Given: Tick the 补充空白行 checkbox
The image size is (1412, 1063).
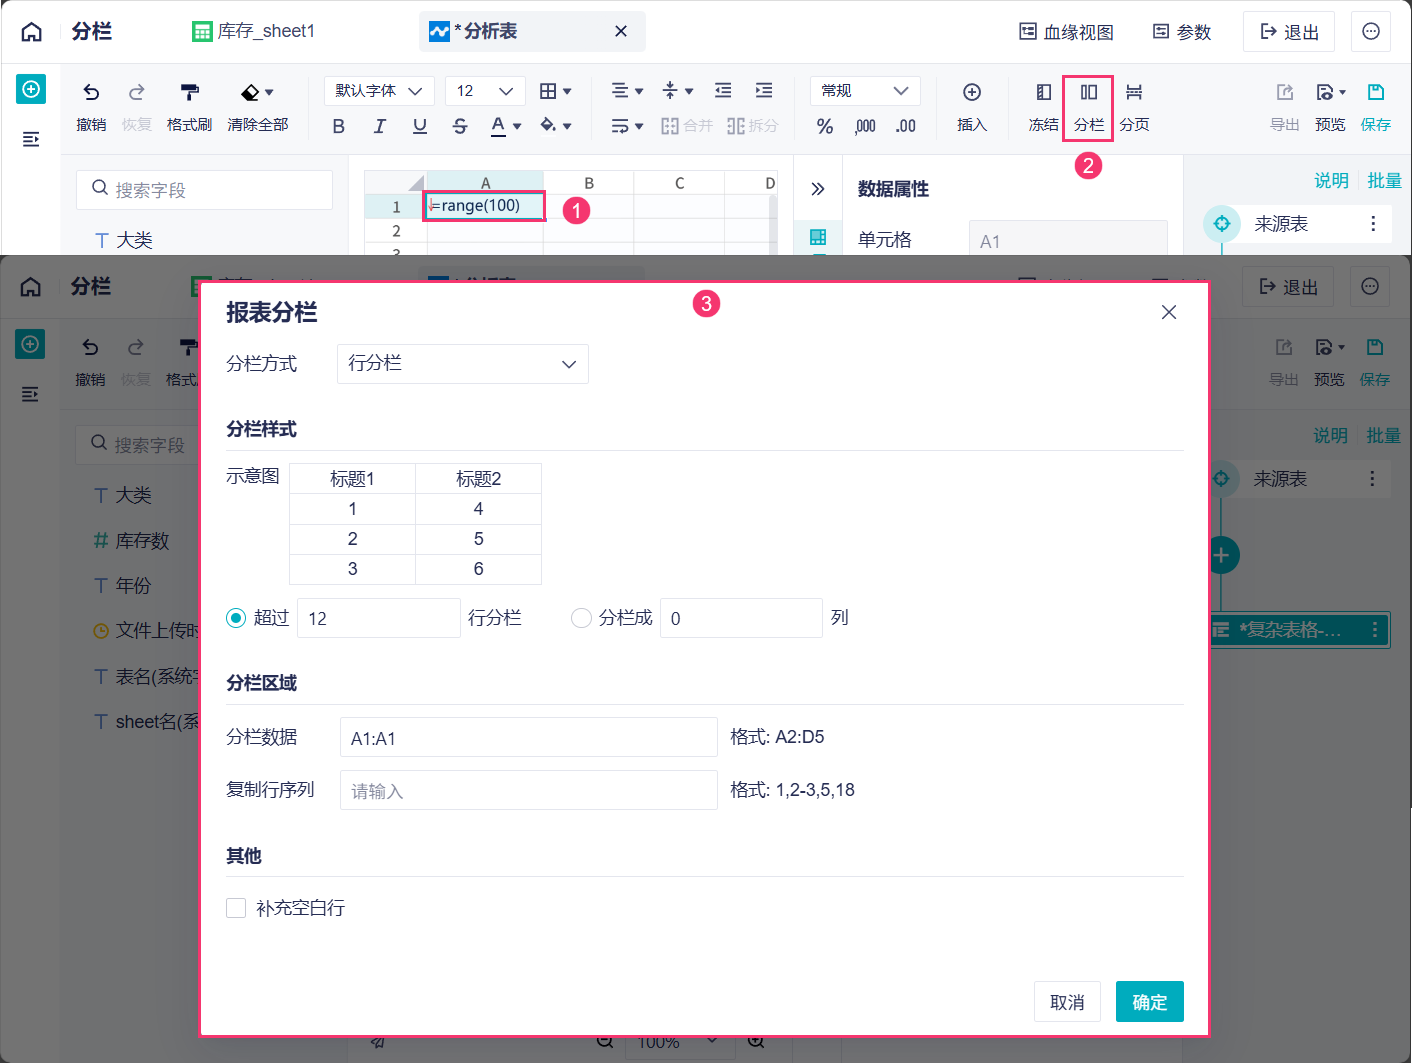Looking at the screenshot, I should [236, 908].
